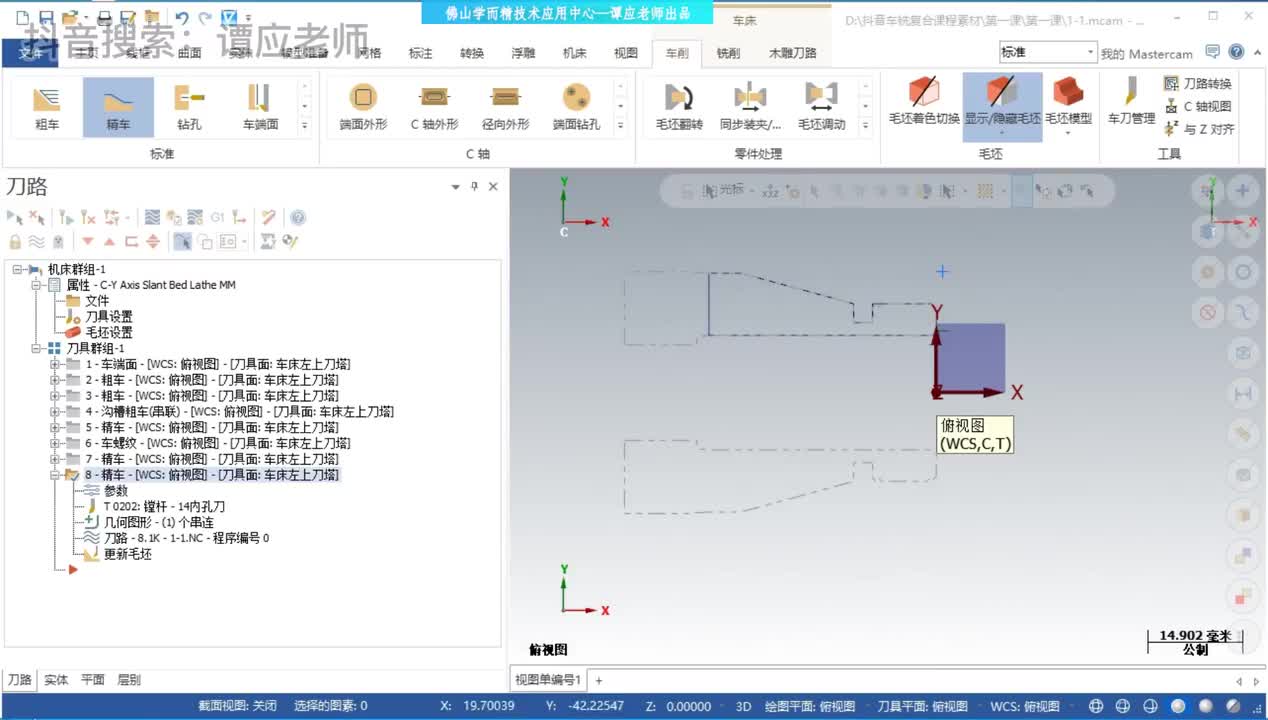The image size is (1268, 720).
Task: Toggle pin on the 刀路 panel
Action: tap(474, 187)
